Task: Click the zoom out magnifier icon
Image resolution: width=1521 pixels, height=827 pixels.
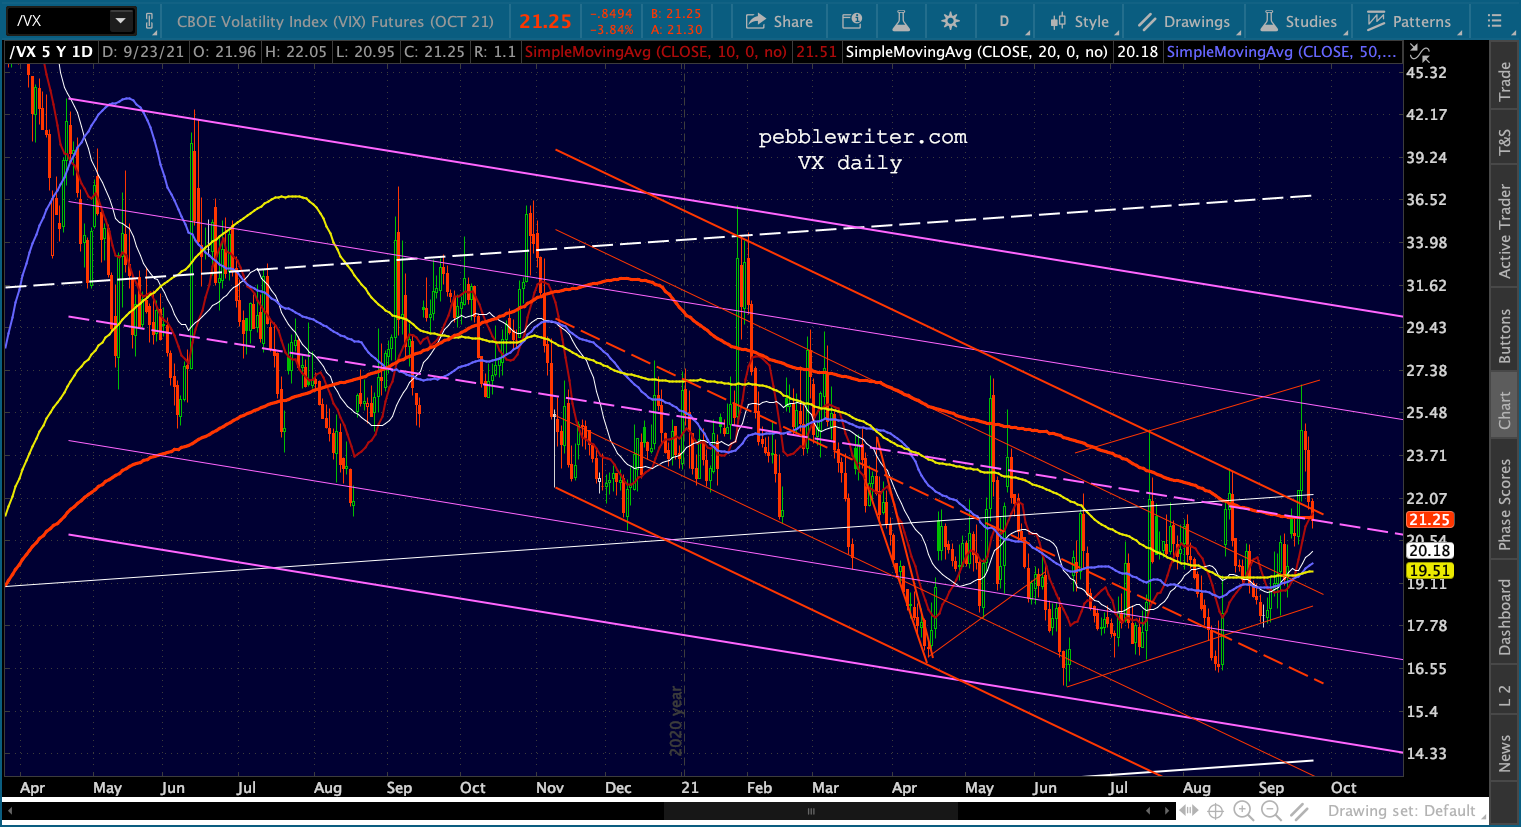Action: pyautogui.click(x=1271, y=811)
